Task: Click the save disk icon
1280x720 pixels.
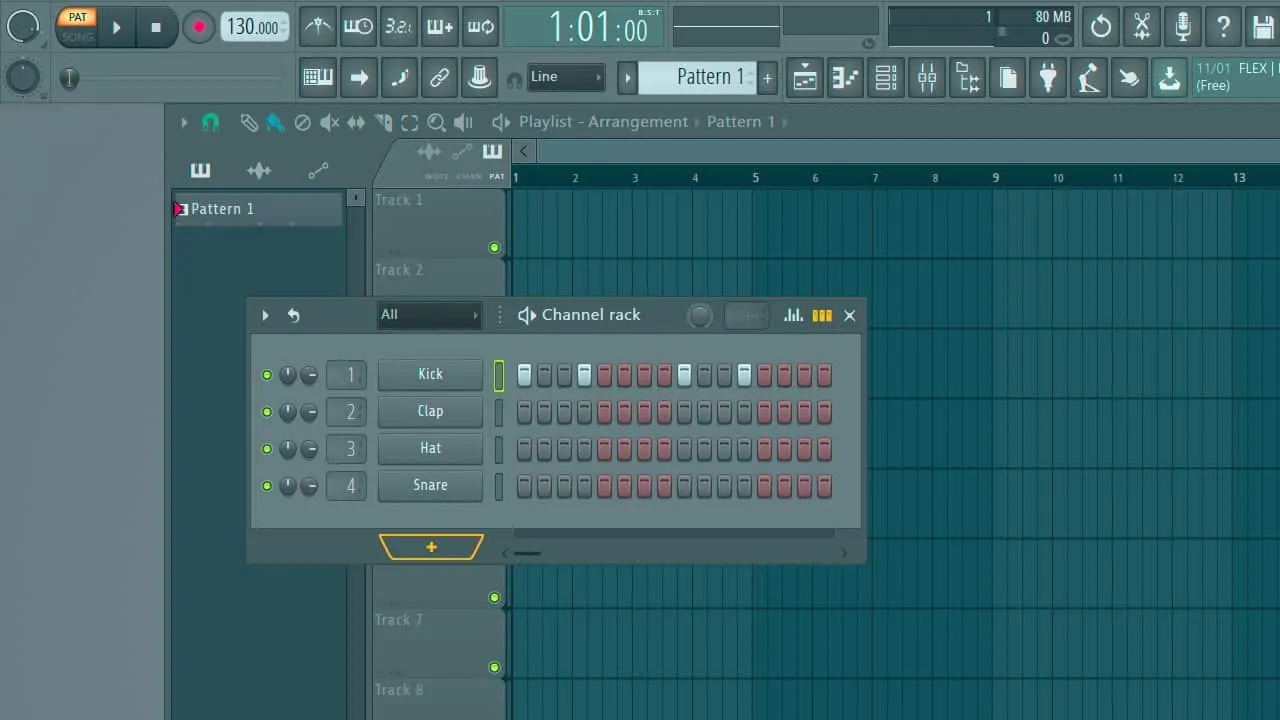Action: 1263,27
